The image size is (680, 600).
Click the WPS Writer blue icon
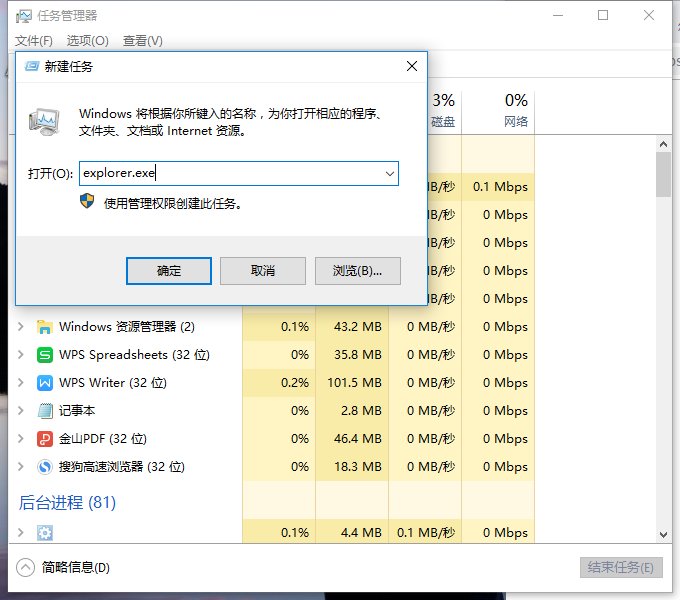(x=45, y=383)
